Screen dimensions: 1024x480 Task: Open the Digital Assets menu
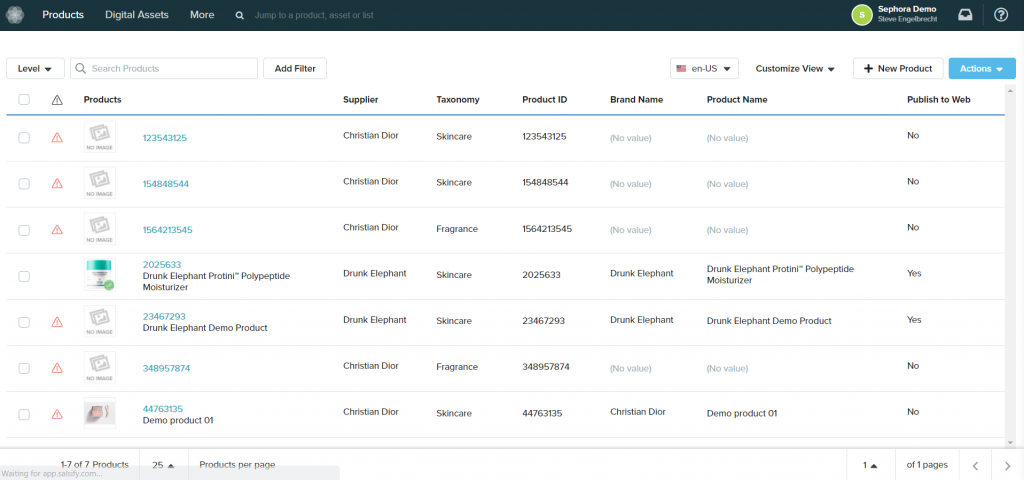point(138,15)
